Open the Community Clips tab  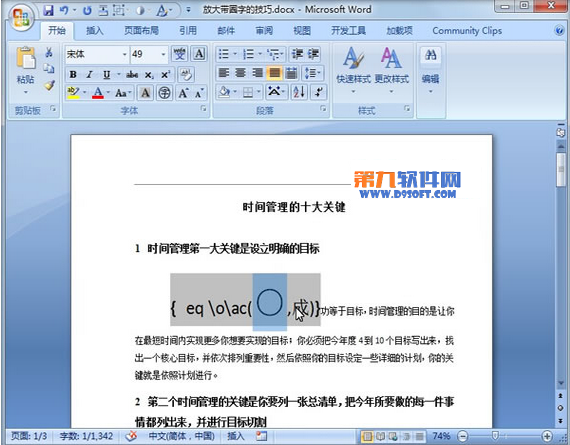click(467, 31)
